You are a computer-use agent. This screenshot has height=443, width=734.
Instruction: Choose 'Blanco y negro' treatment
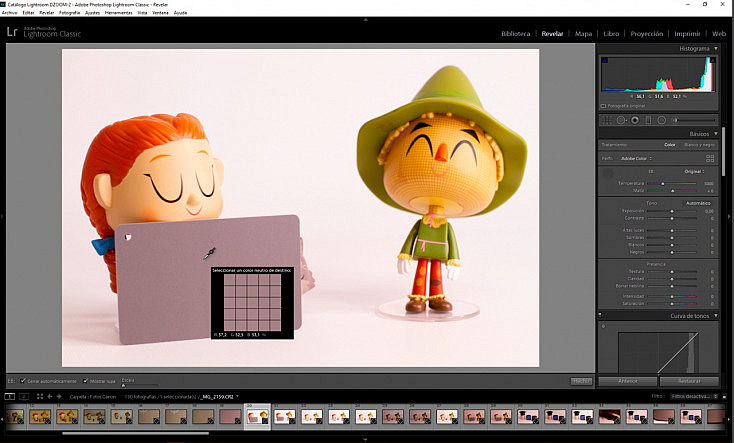pos(700,145)
